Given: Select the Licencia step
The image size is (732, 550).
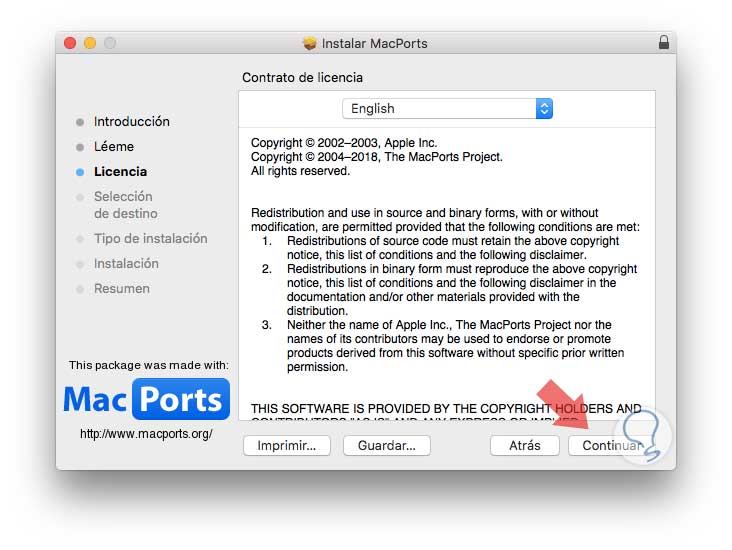Looking at the screenshot, I should (120, 172).
